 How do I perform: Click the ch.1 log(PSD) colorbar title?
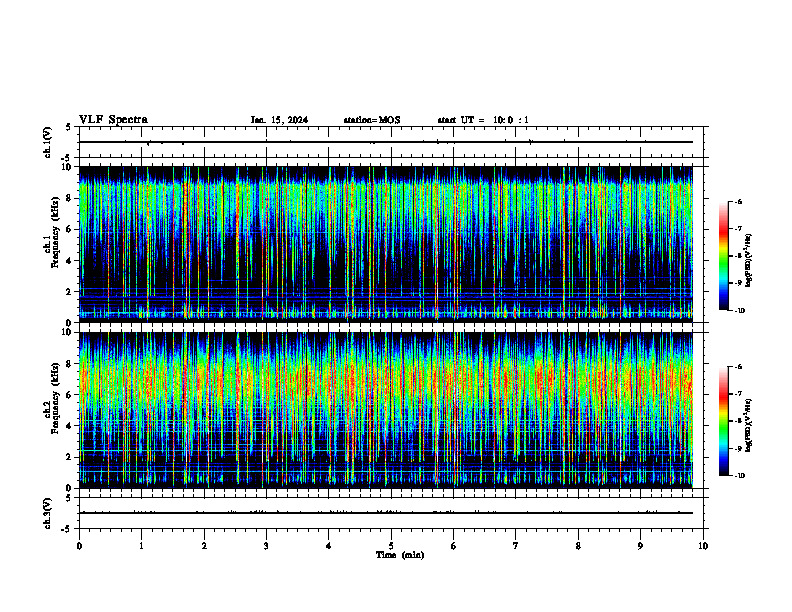pyautogui.click(x=749, y=260)
